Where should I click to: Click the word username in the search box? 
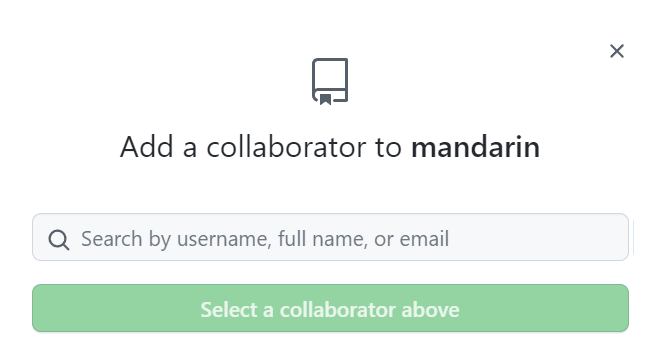[223, 239]
